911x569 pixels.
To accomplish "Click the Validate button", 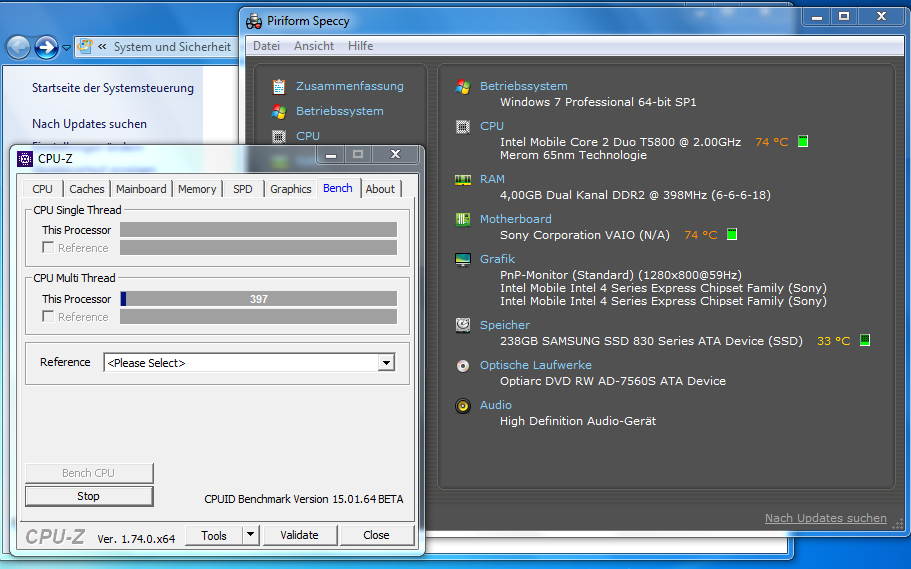I will (299, 535).
